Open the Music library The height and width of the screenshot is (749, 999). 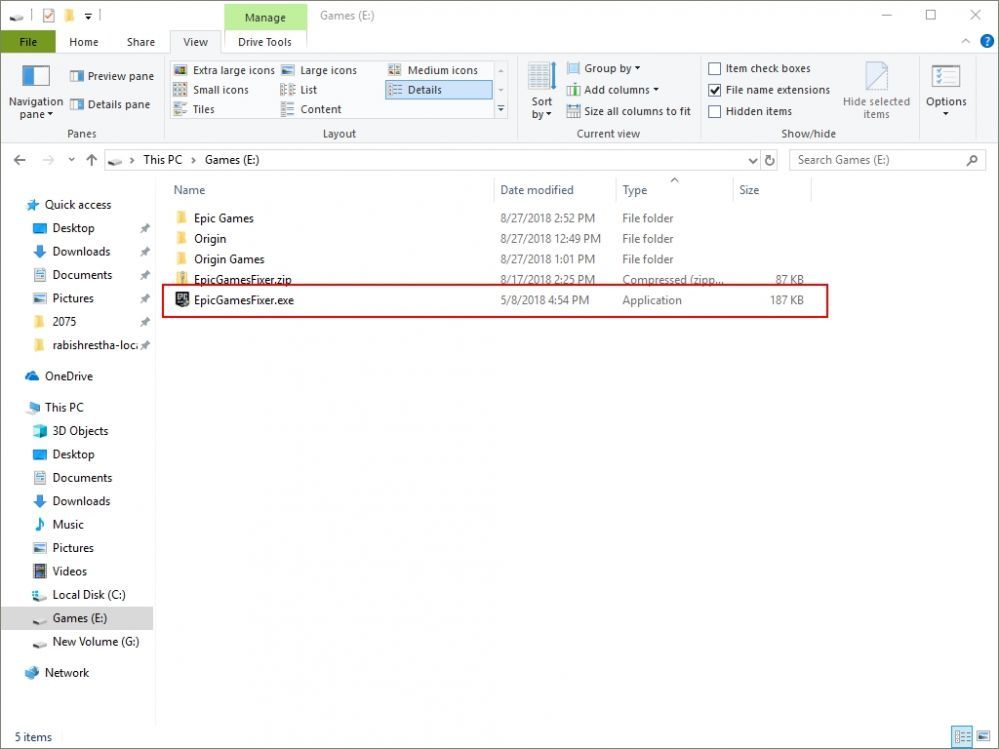coord(68,525)
